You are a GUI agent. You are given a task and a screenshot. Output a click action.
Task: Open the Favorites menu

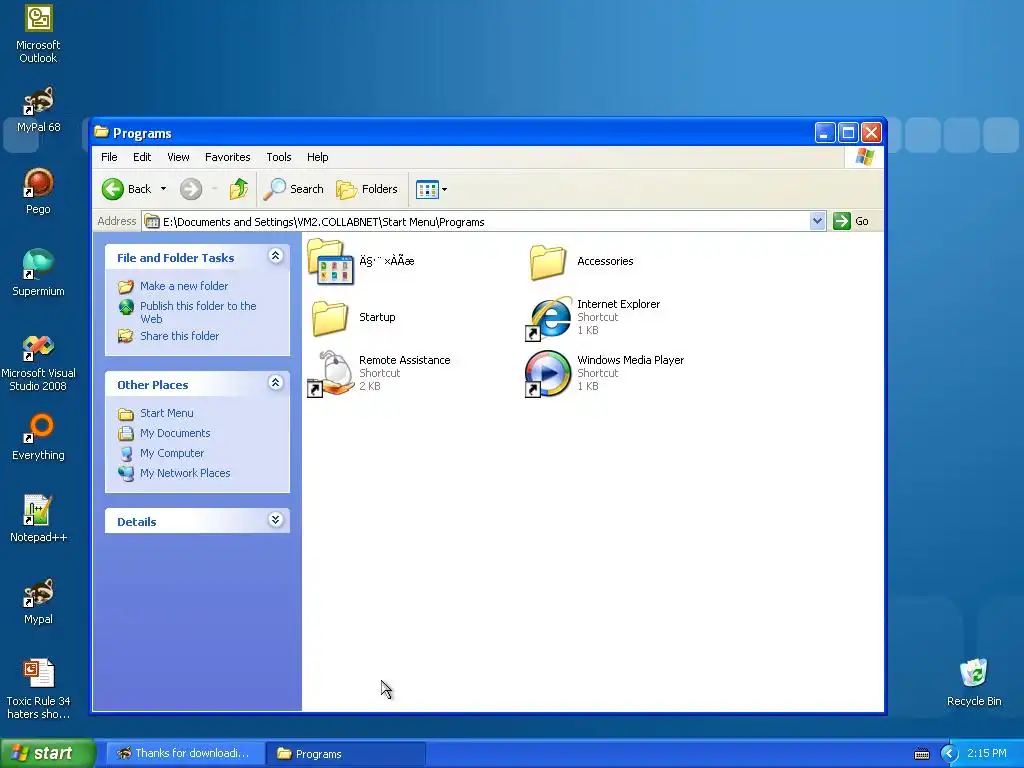point(227,157)
